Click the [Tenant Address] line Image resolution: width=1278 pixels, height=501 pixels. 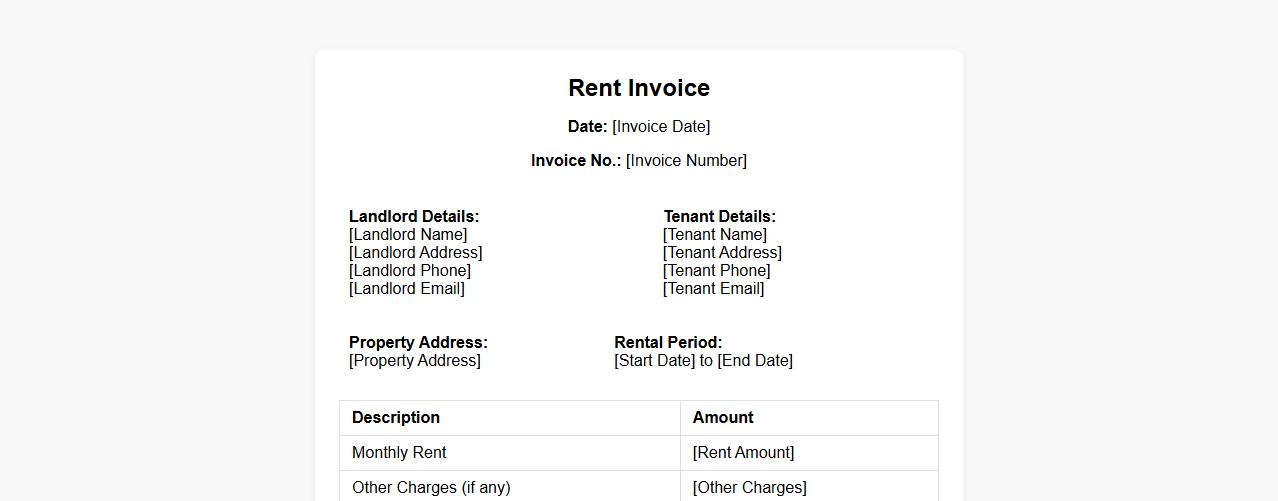click(722, 252)
